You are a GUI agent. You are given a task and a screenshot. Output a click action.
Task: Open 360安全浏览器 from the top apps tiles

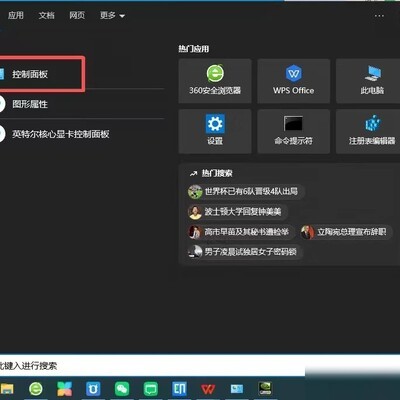pyautogui.click(x=215, y=81)
